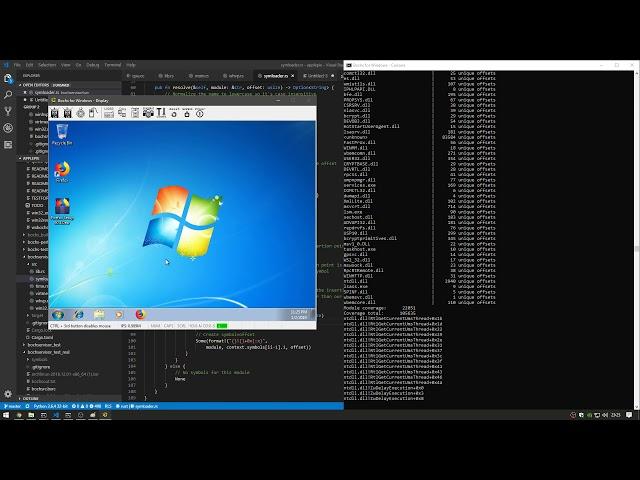Screen dimensions: 640x480
Task: Switch to lib.rs editor tab
Action: click(x=166, y=76)
